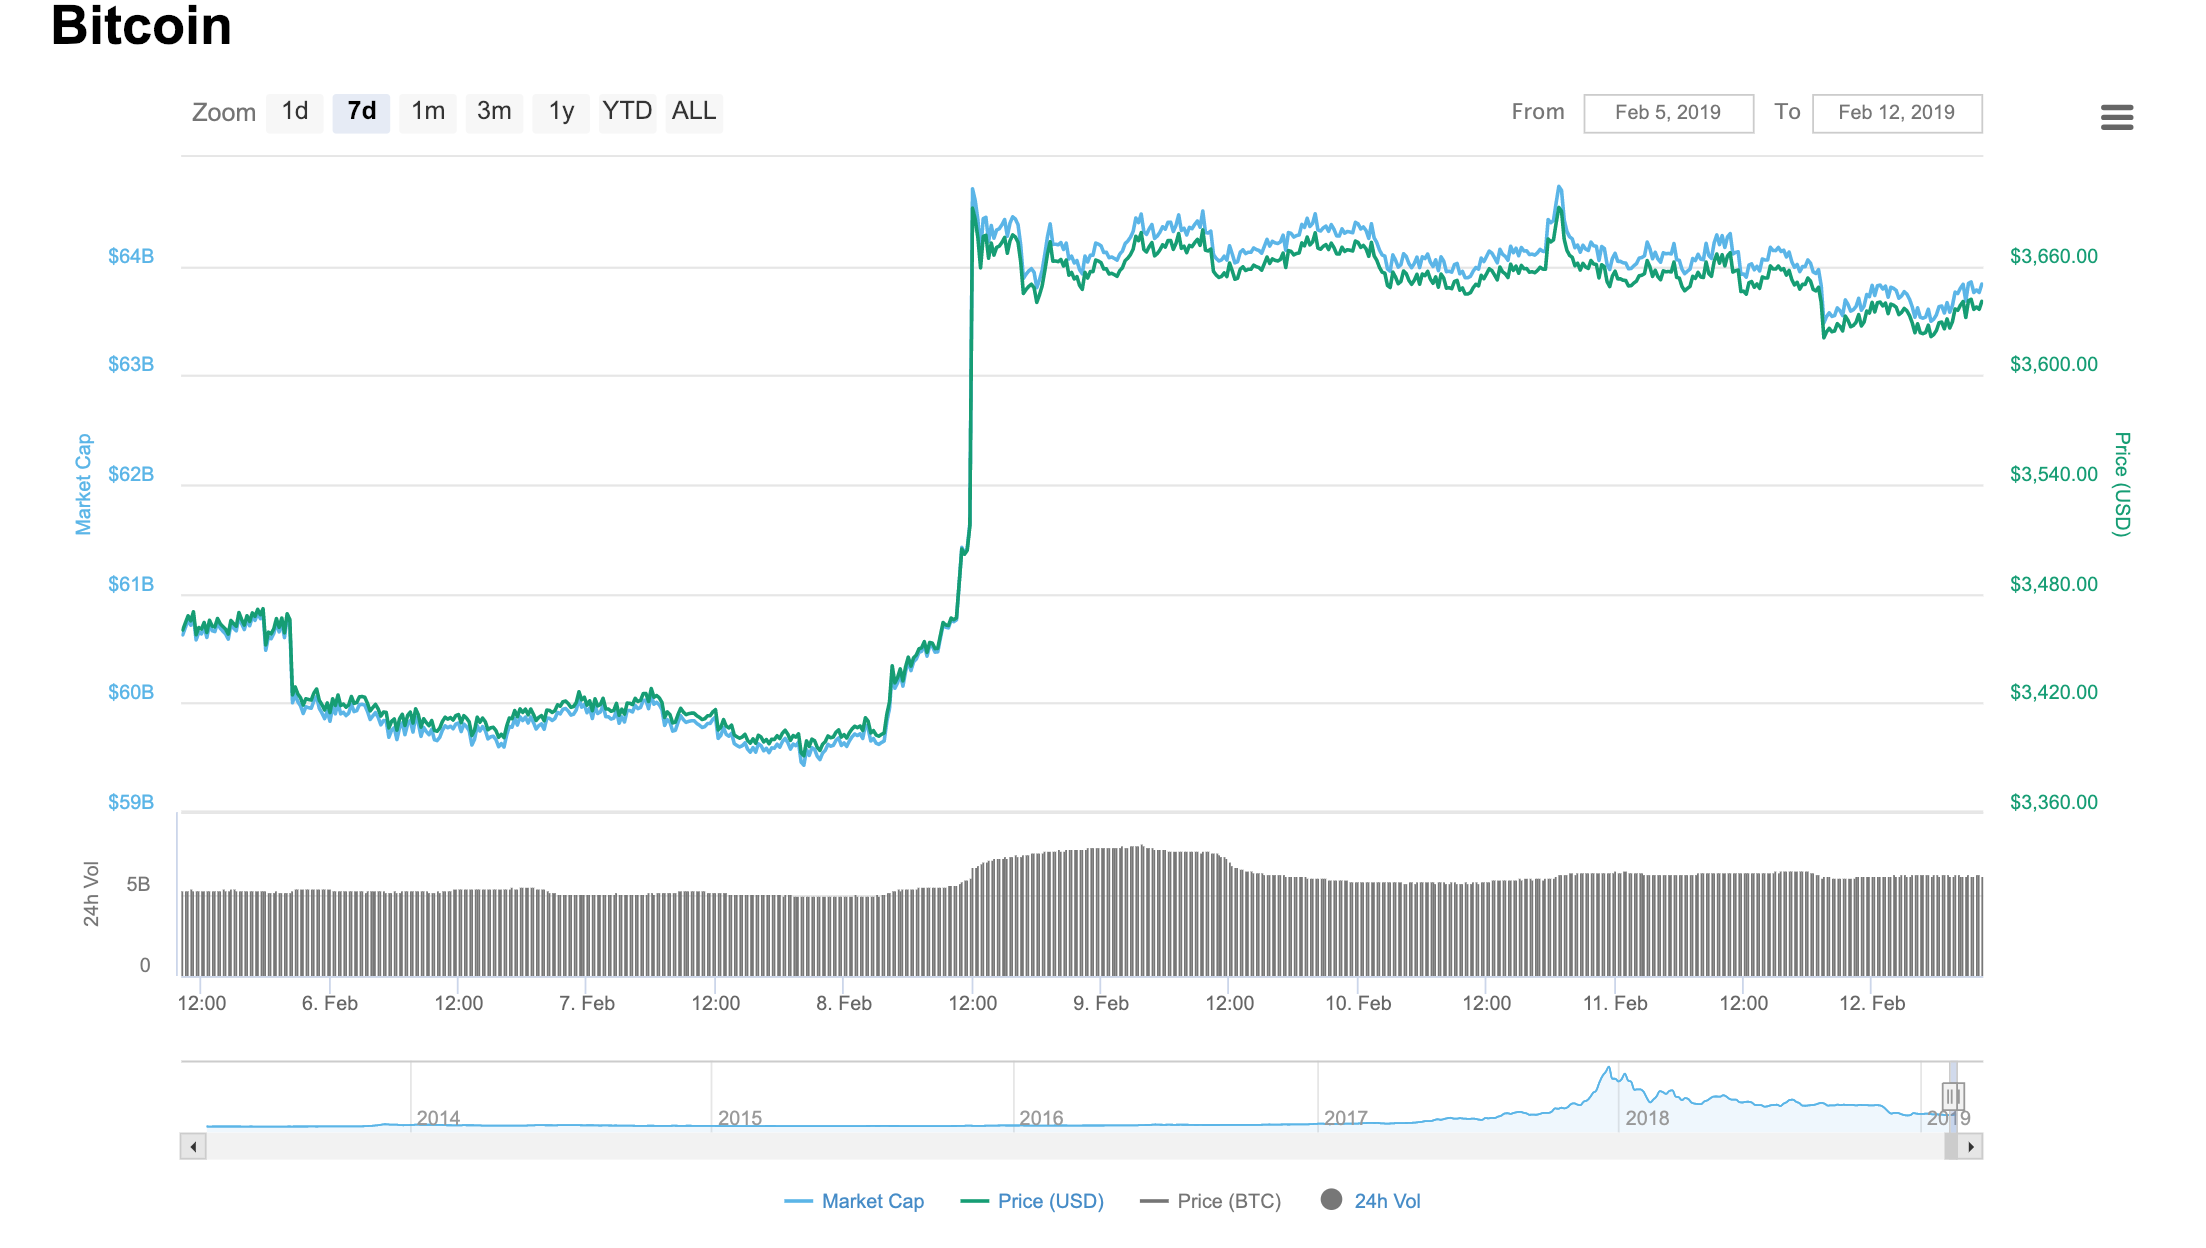Select the 1d zoom range
Screen dimensions: 2206x1248
coord(295,112)
